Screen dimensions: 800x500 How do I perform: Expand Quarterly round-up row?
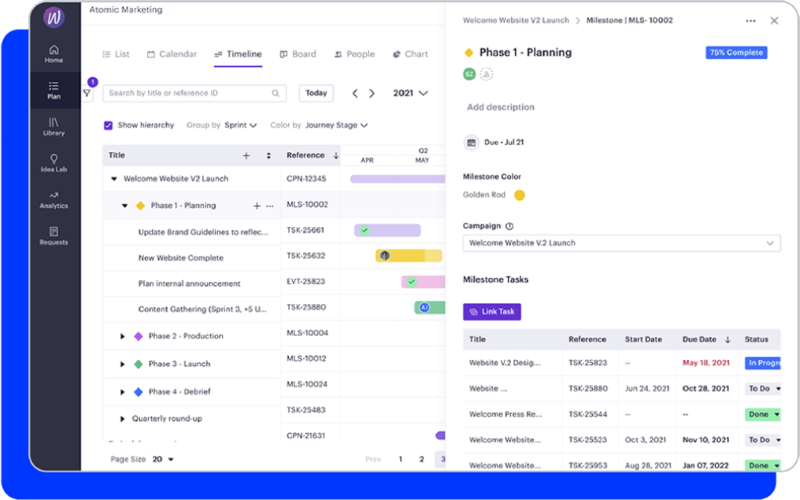click(x=122, y=419)
